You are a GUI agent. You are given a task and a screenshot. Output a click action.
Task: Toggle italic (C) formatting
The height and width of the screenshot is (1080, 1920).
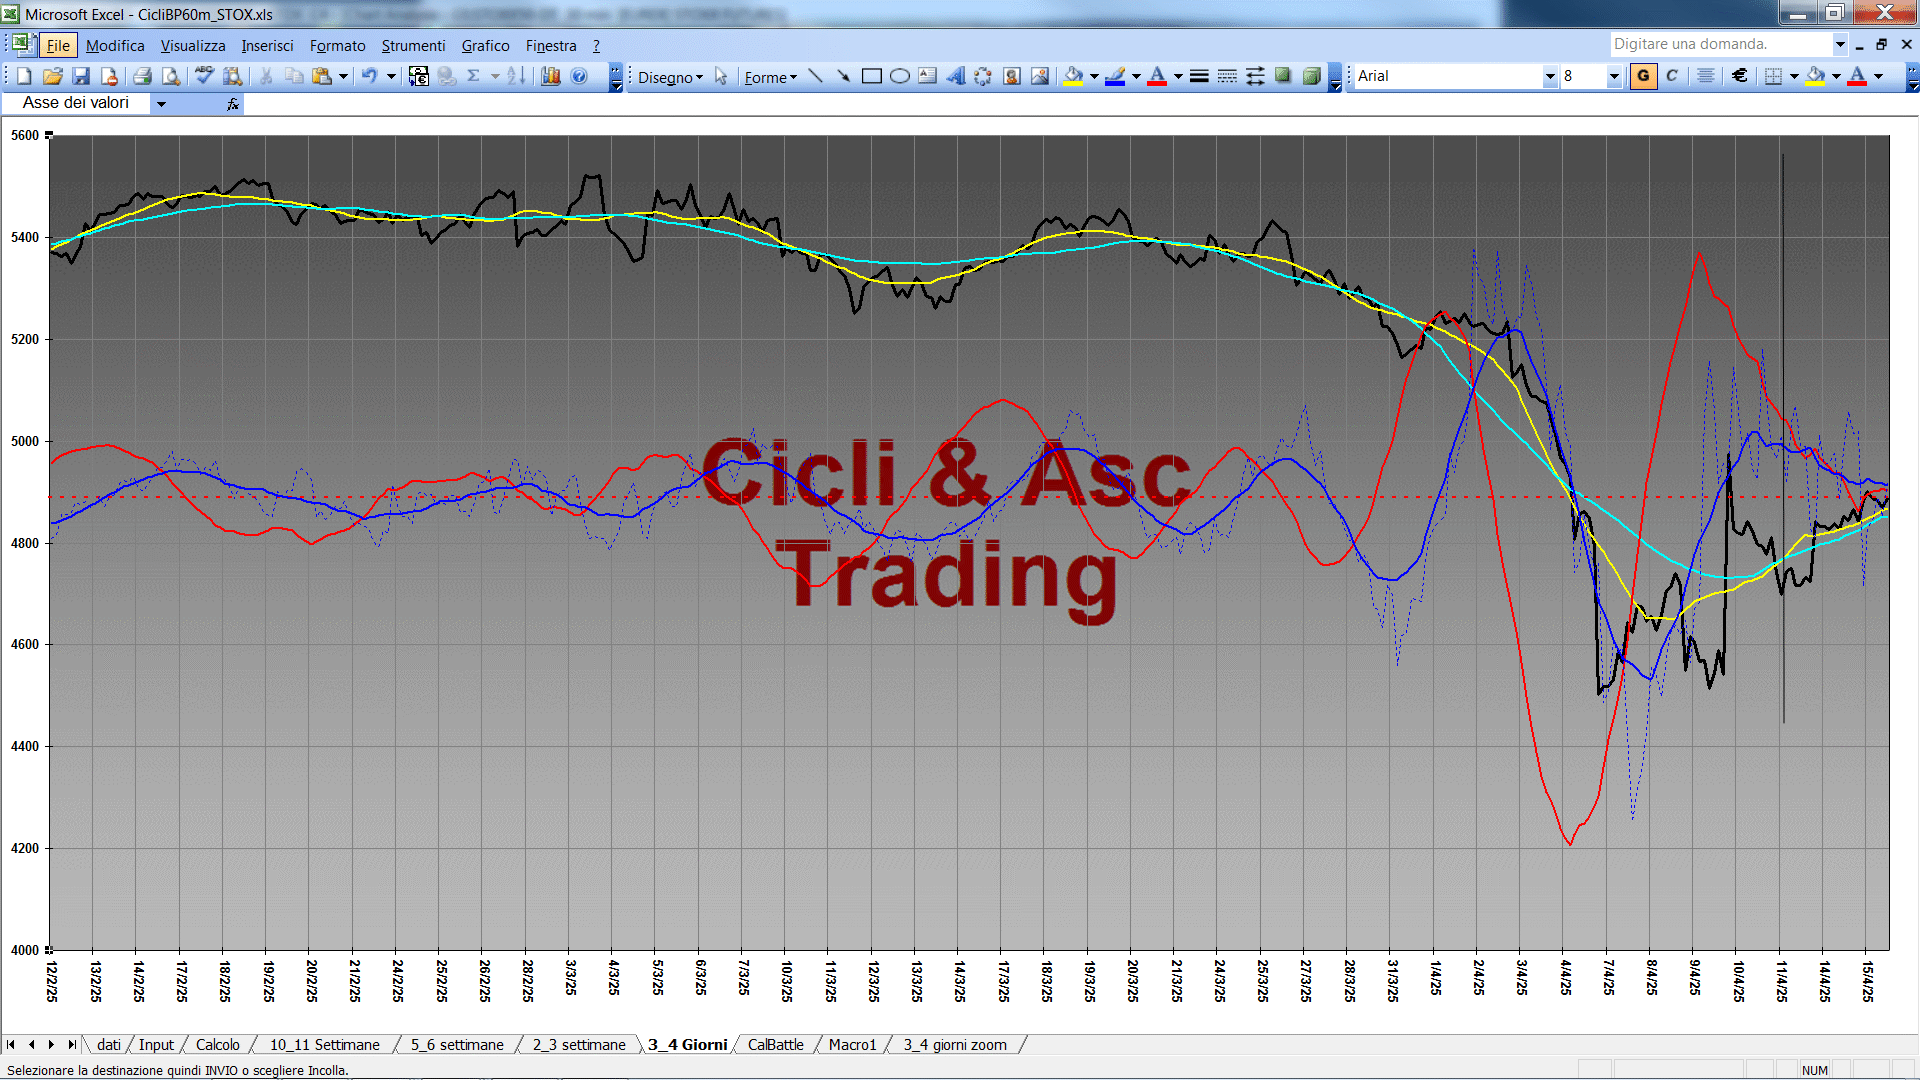click(1672, 76)
